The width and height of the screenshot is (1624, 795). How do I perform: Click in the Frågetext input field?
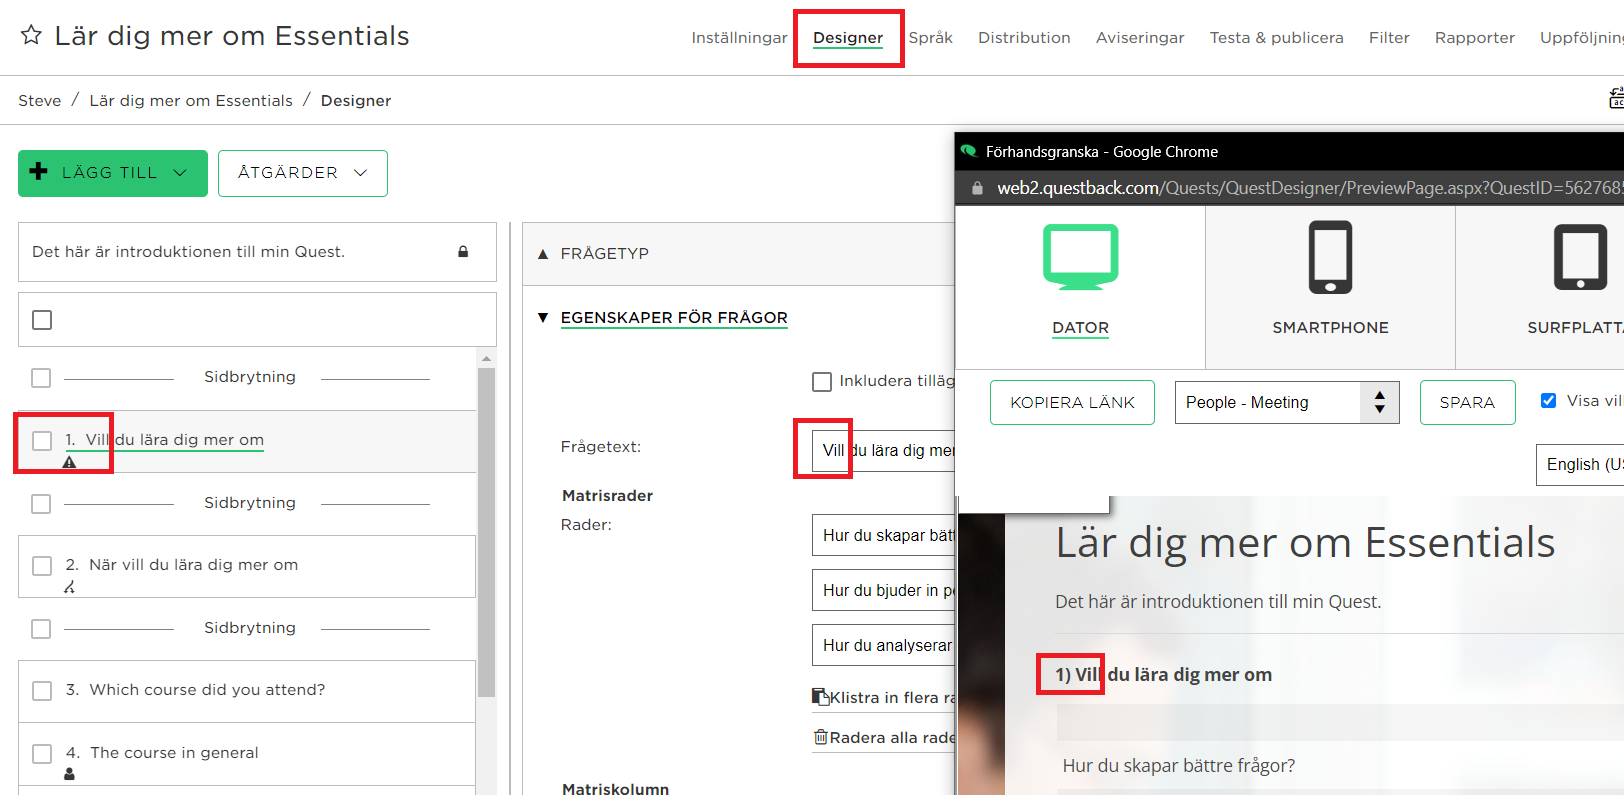883,451
